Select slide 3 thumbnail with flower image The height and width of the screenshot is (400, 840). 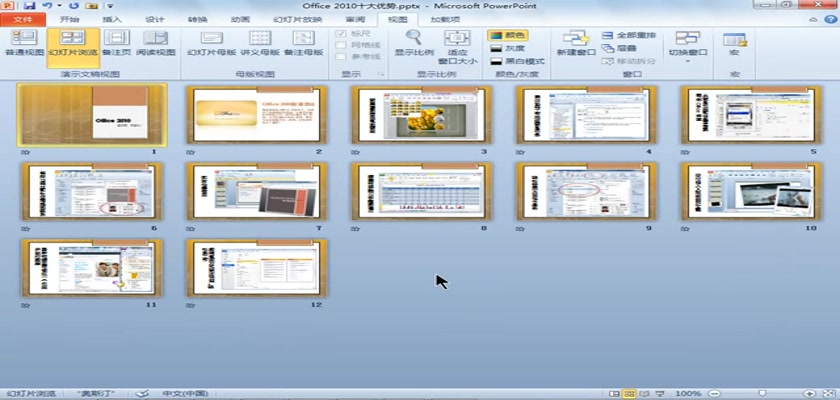tap(422, 115)
